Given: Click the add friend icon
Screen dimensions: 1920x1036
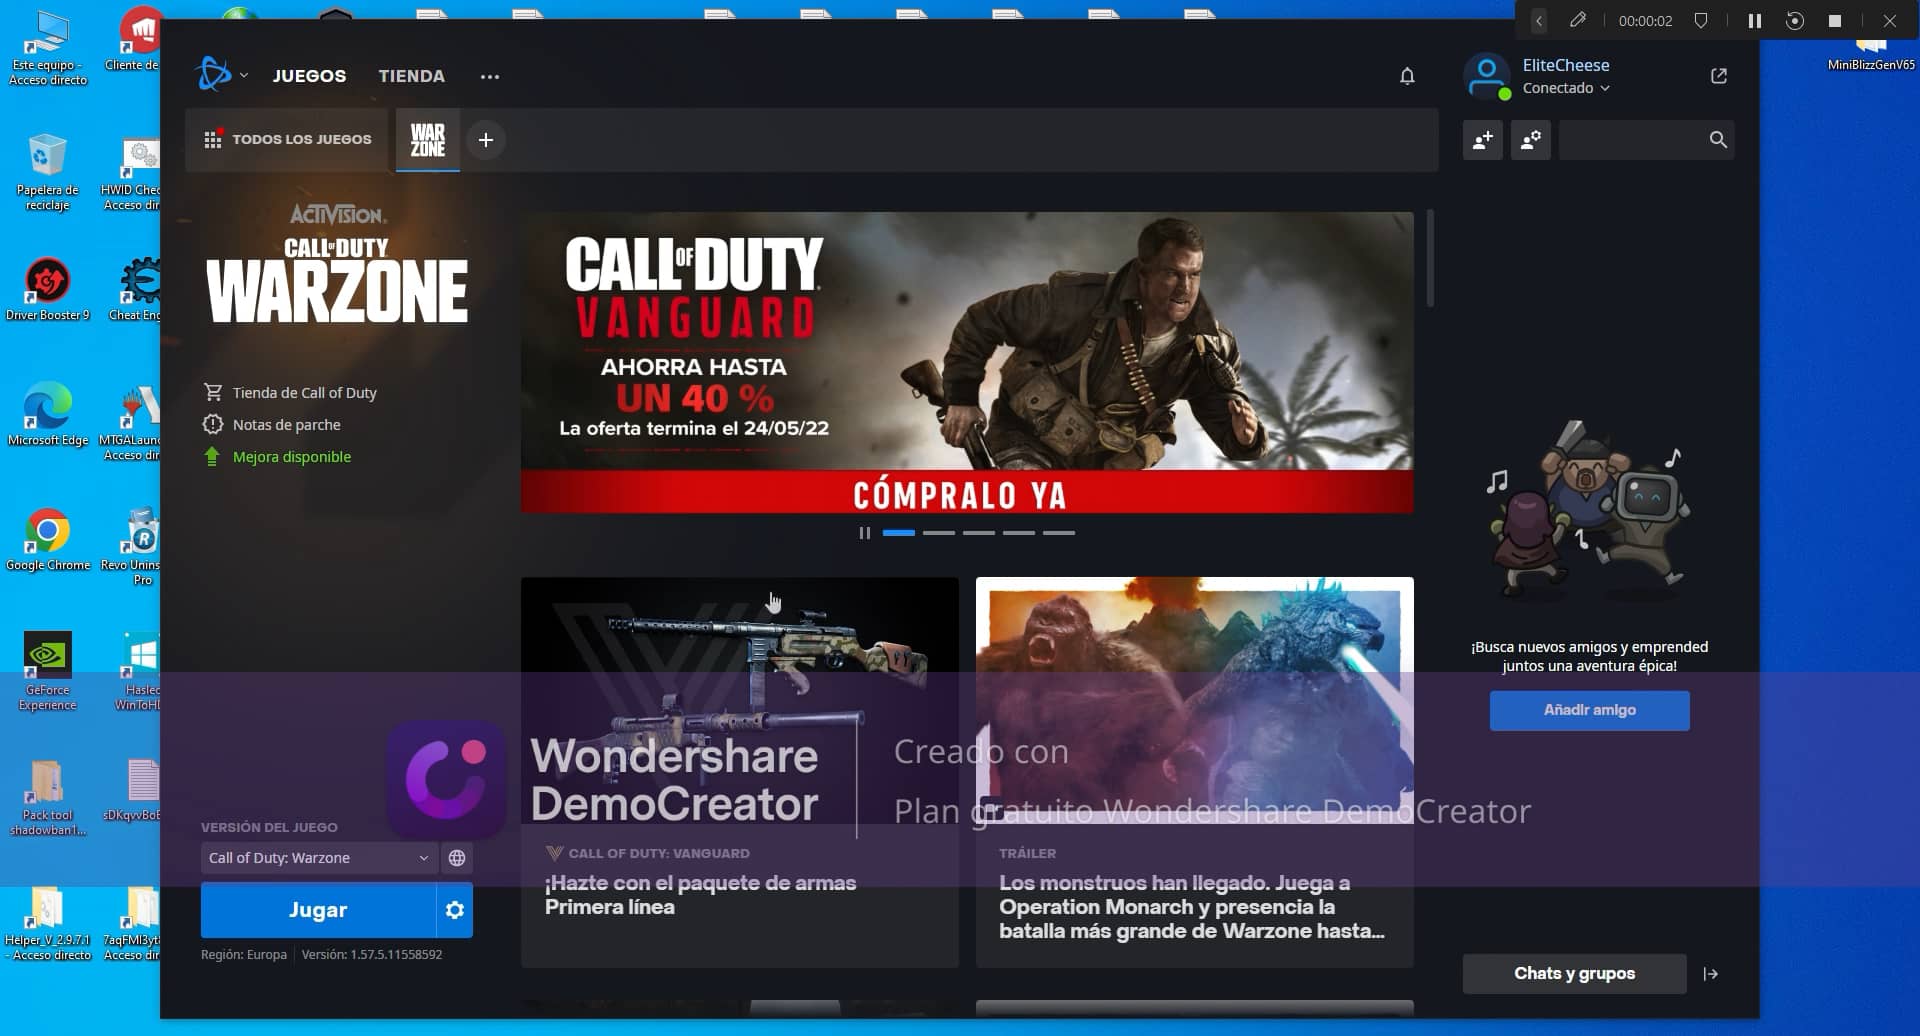Looking at the screenshot, I should click(1483, 140).
